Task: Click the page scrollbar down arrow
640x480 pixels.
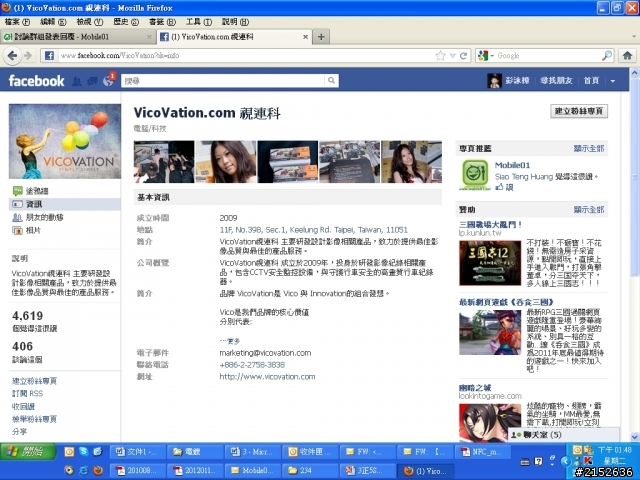Action: [x=635, y=437]
